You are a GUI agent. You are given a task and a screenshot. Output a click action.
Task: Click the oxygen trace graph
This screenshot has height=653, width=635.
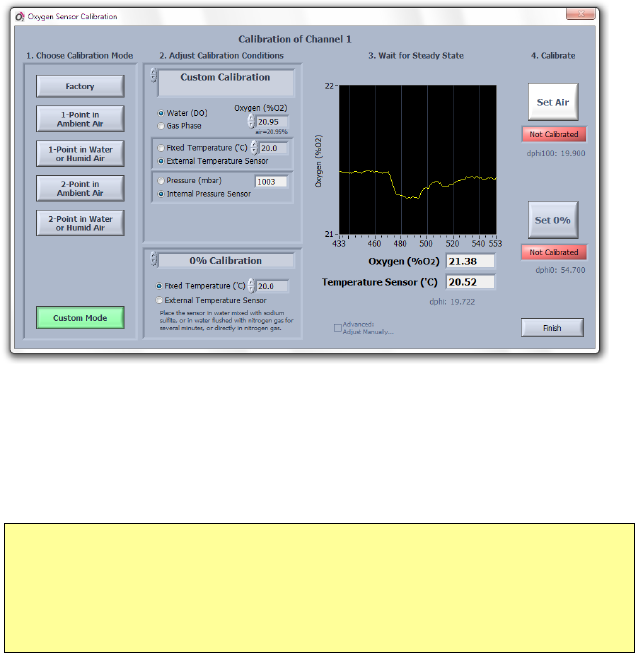418,160
